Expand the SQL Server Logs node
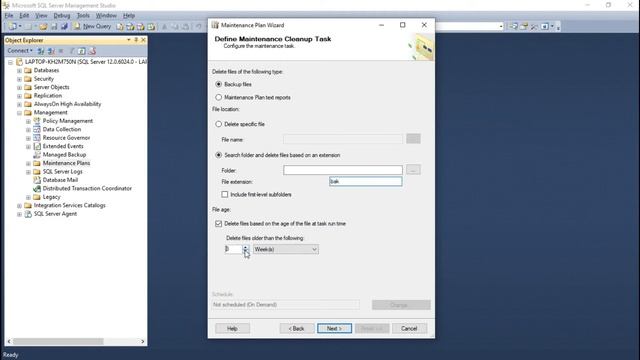 pyautogui.click(x=28, y=172)
